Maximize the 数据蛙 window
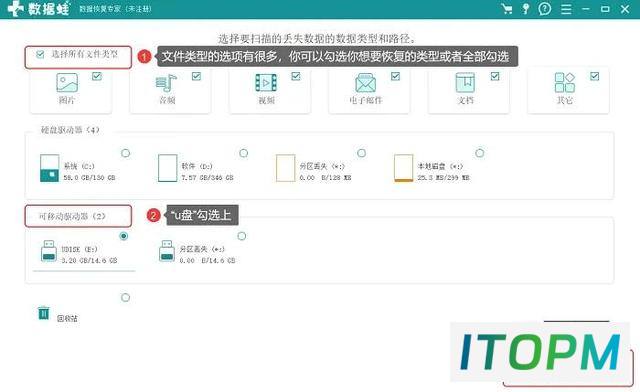 [x=605, y=9]
